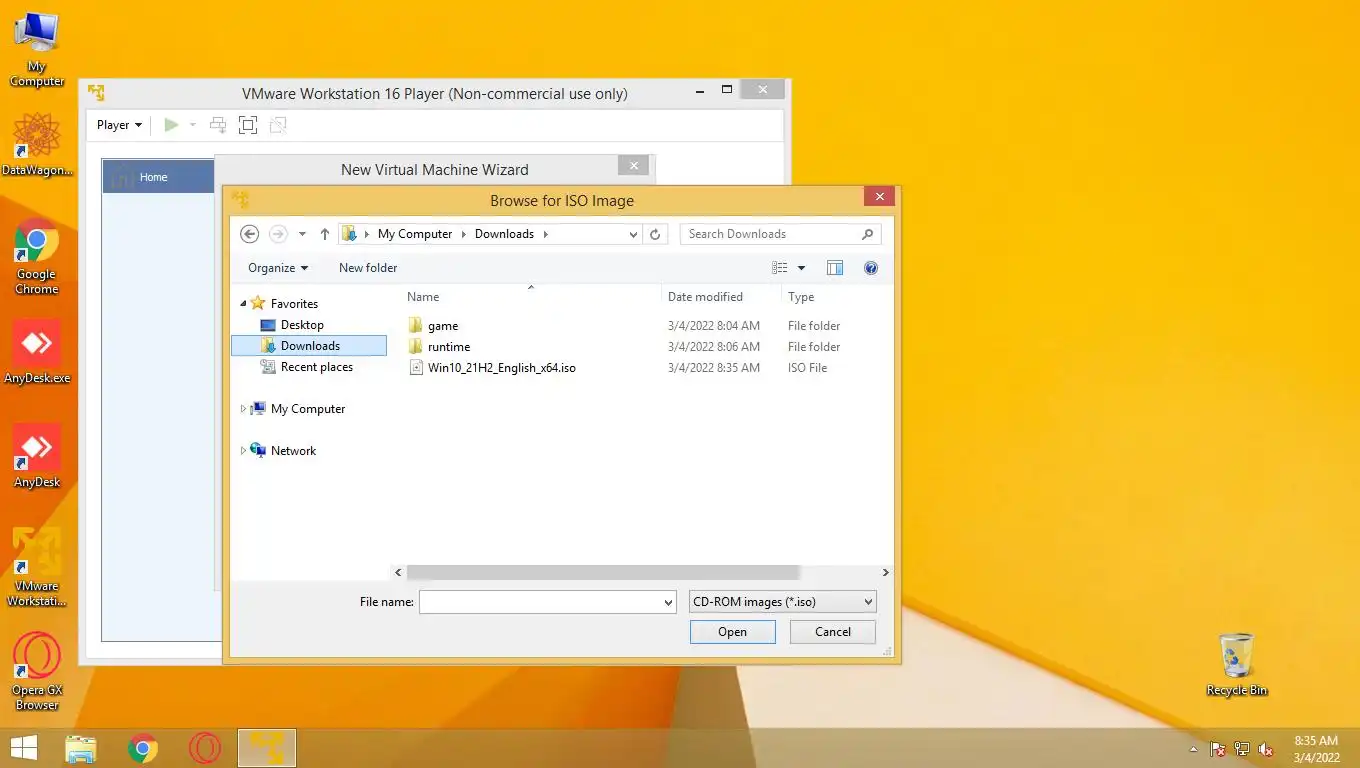Change the view layout icon
This screenshot has width=1360, height=768.
click(x=780, y=268)
